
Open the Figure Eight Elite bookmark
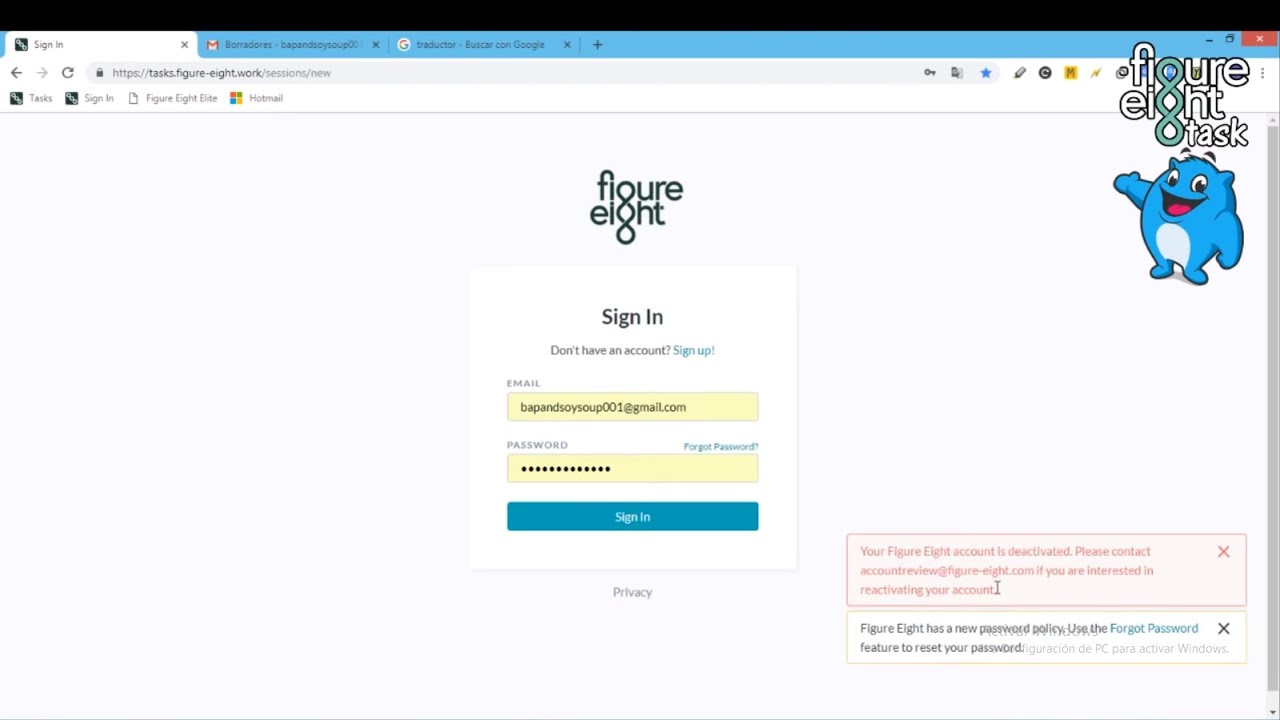172,98
